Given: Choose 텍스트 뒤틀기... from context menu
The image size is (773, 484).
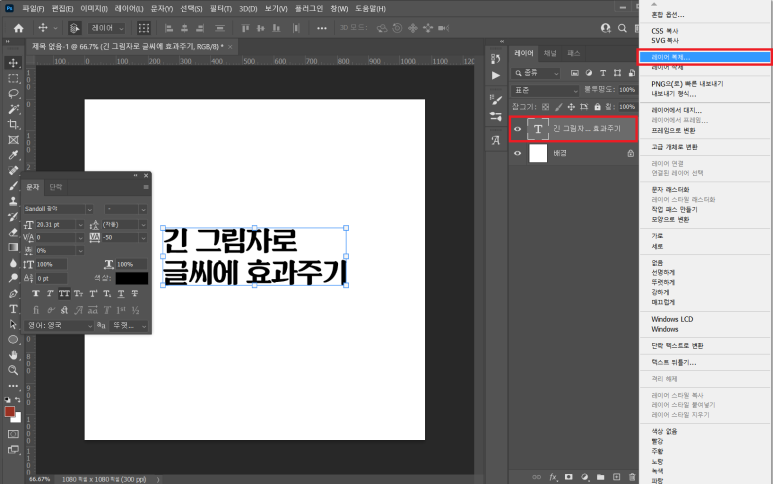Looking at the screenshot, I should (x=673, y=362).
